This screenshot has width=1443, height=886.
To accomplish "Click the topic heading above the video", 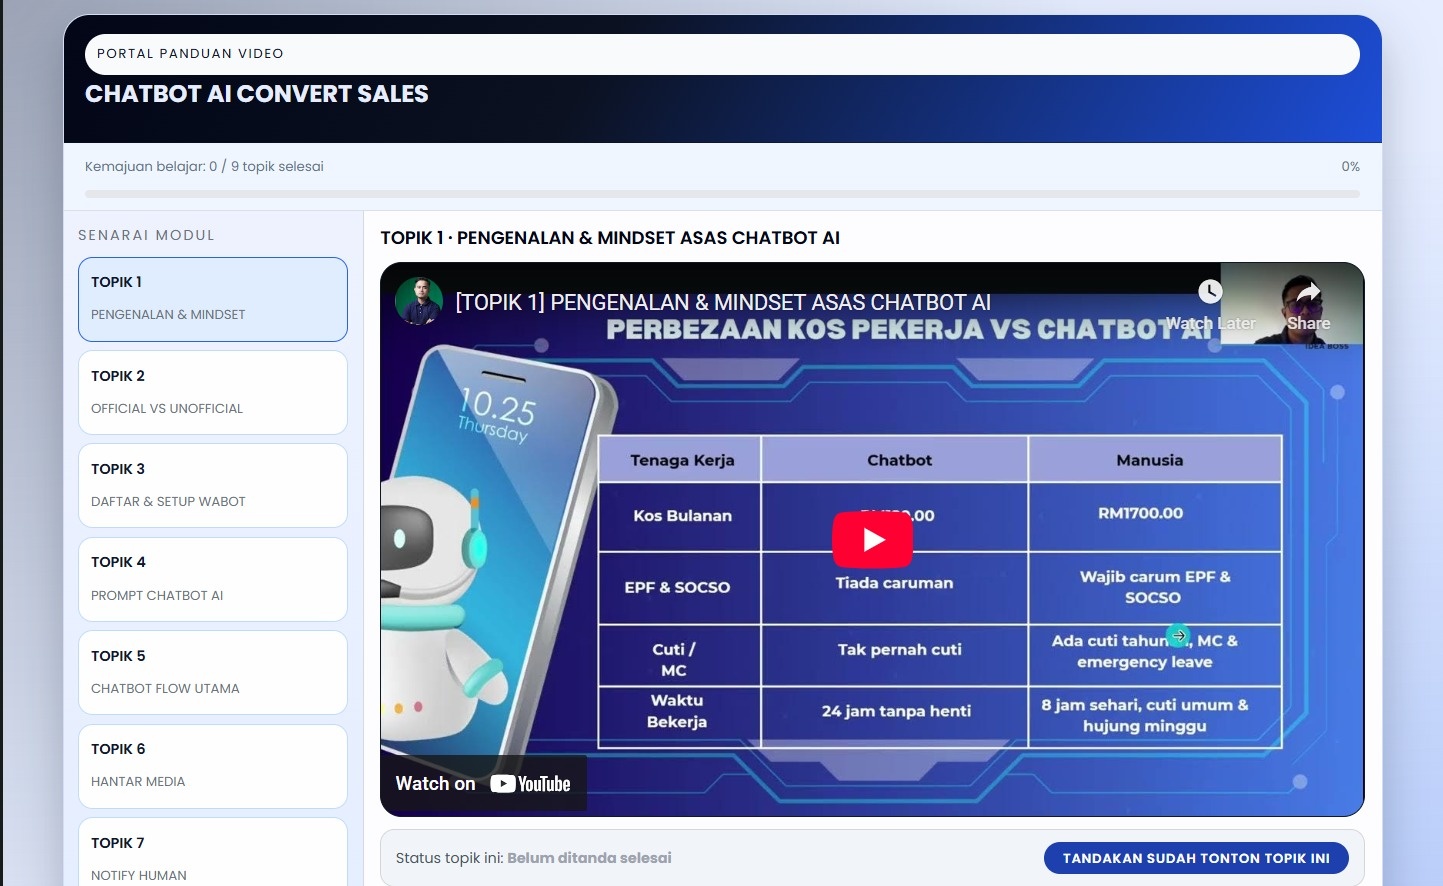I will (x=610, y=238).
